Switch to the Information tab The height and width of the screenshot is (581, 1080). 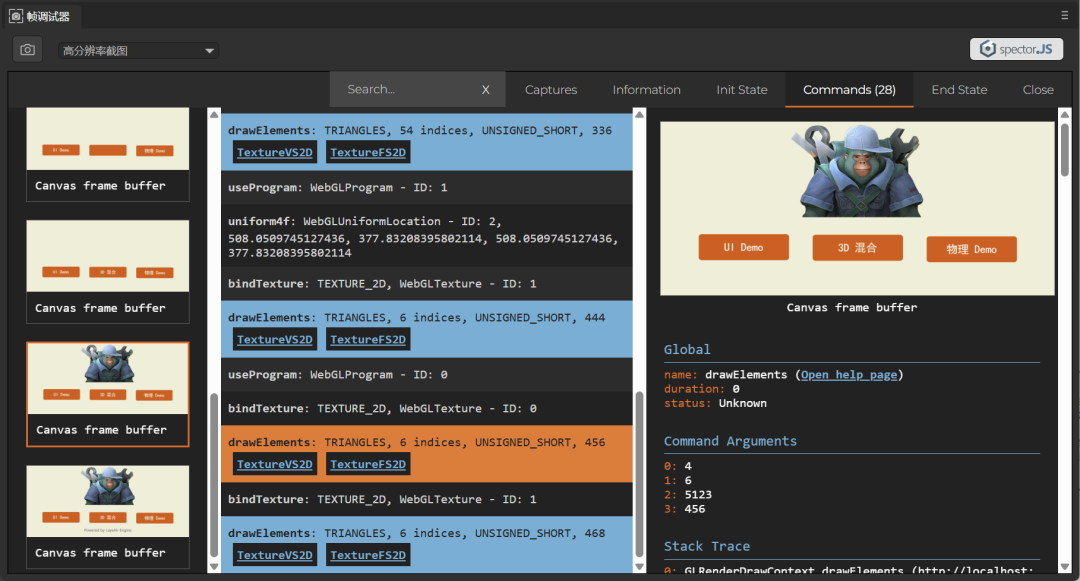click(x=646, y=89)
